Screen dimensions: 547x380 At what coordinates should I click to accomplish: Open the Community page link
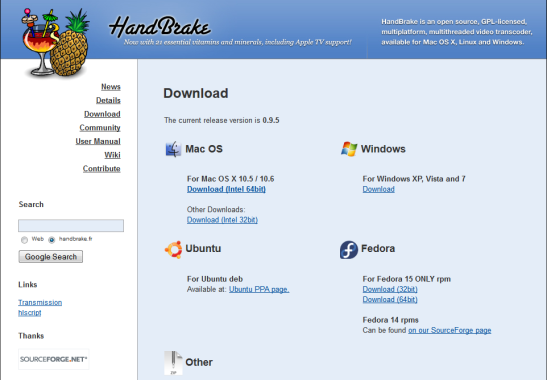tap(100, 127)
